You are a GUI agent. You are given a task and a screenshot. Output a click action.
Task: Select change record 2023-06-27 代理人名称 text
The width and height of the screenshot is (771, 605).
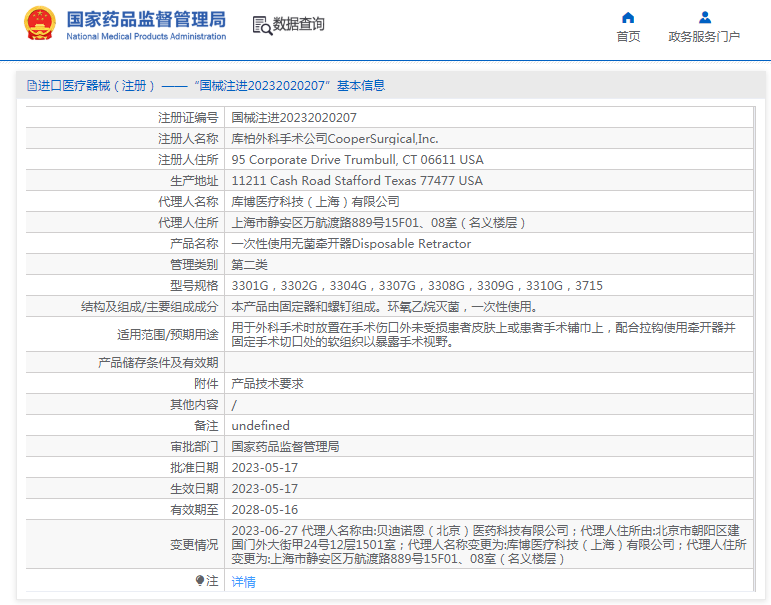coord(489,545)
